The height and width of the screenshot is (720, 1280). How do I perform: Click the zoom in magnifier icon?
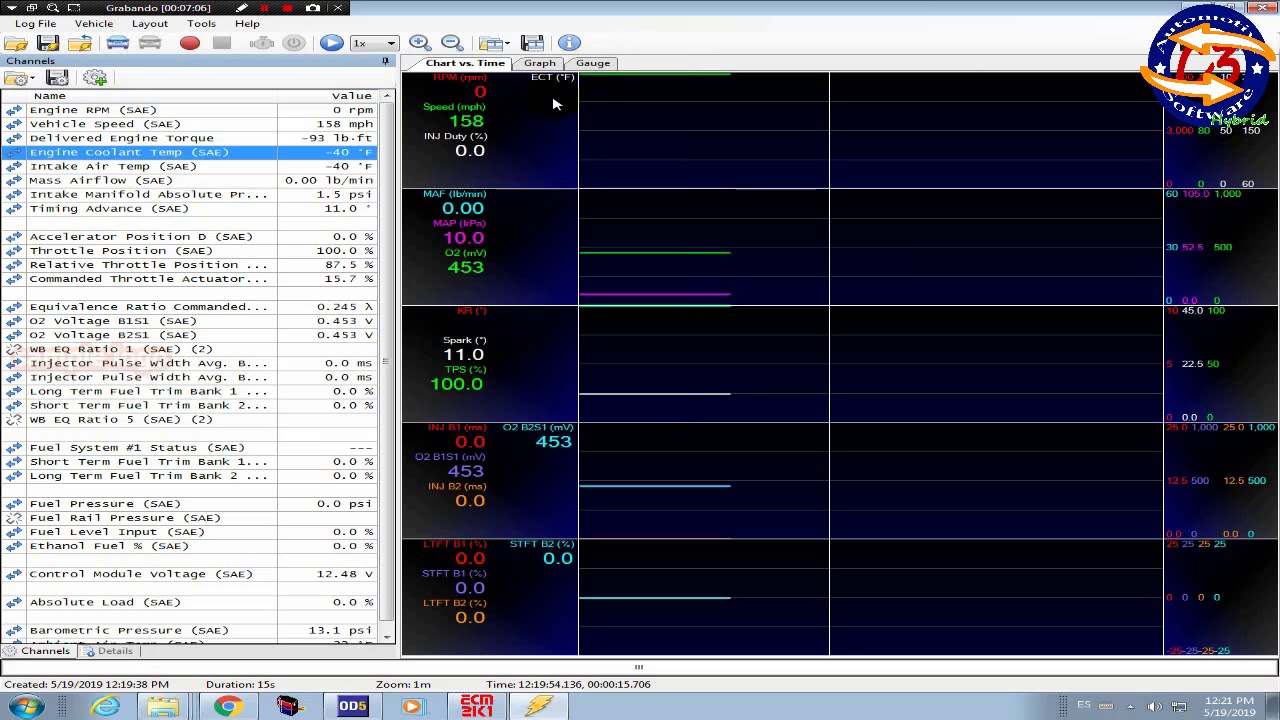419,43
